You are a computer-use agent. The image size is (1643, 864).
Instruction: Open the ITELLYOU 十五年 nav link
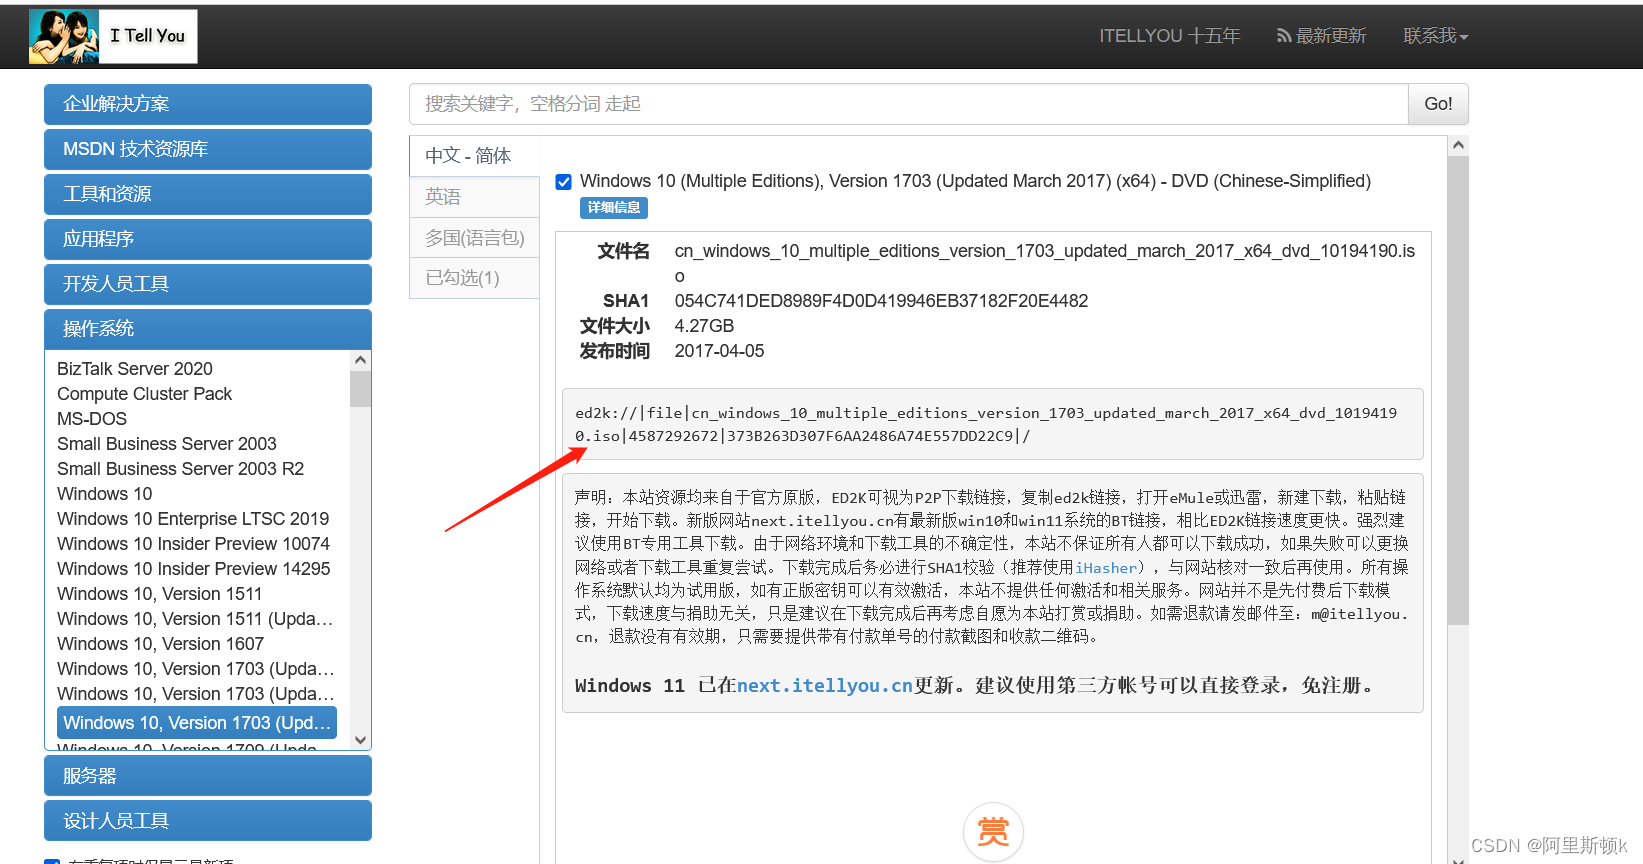coord(1169,36)
